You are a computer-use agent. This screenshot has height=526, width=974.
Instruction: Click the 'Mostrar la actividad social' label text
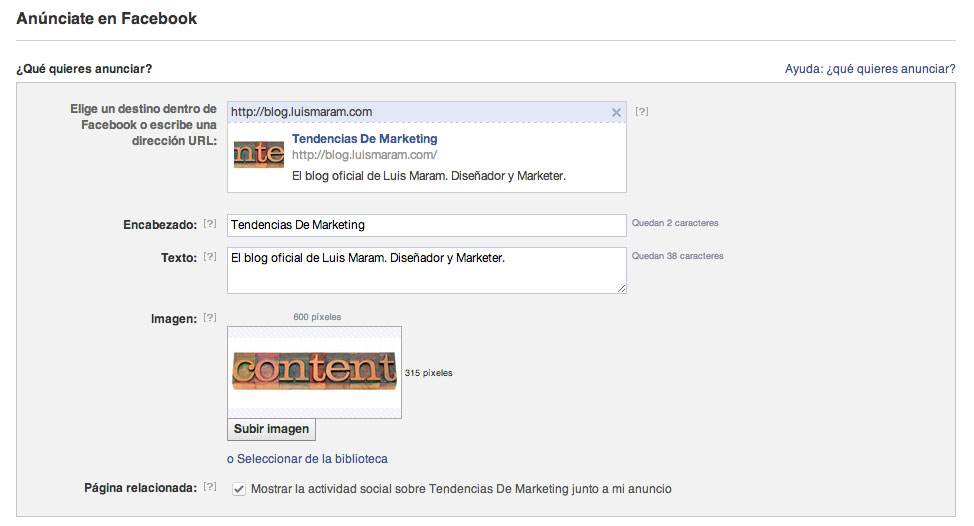460,489
